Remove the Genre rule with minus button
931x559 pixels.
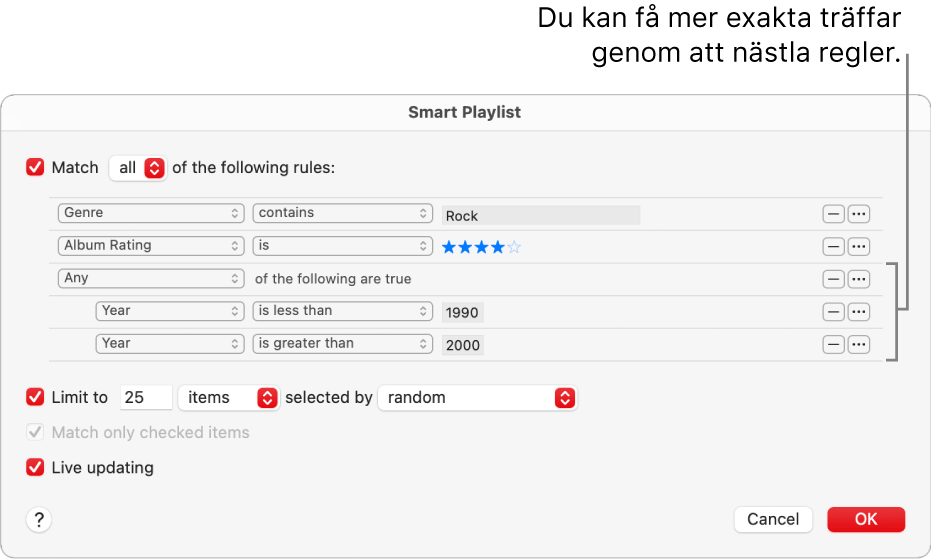click(833, 214)
